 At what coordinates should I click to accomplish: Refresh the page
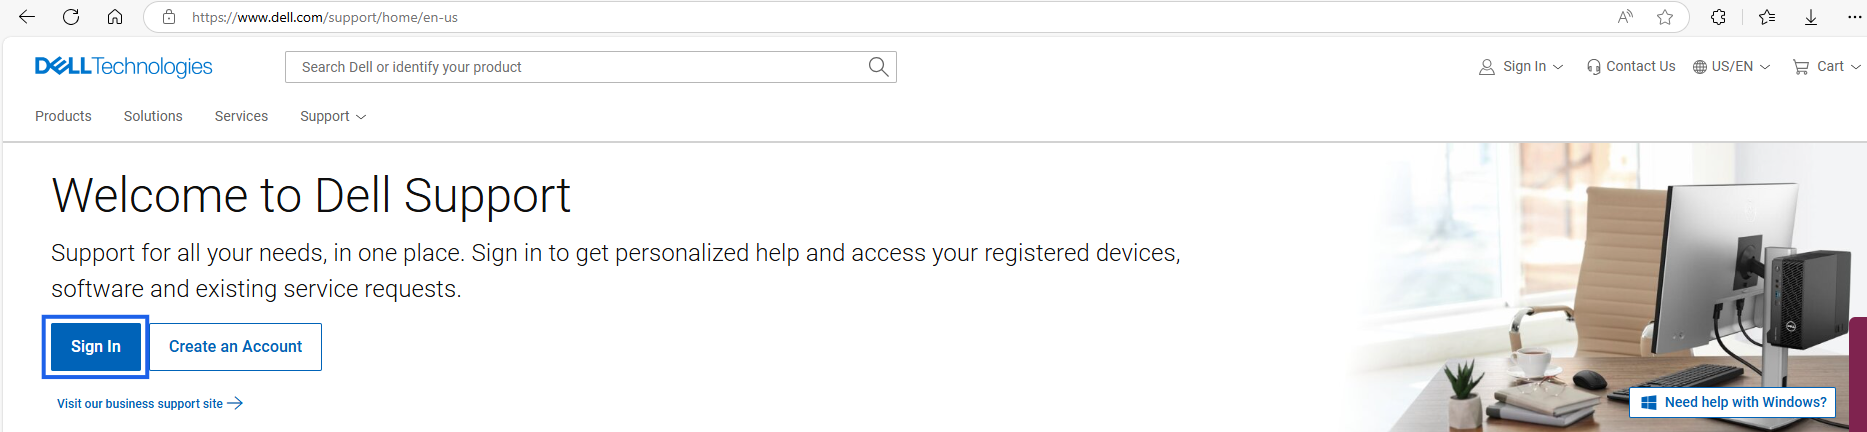(x=71, y=17)
